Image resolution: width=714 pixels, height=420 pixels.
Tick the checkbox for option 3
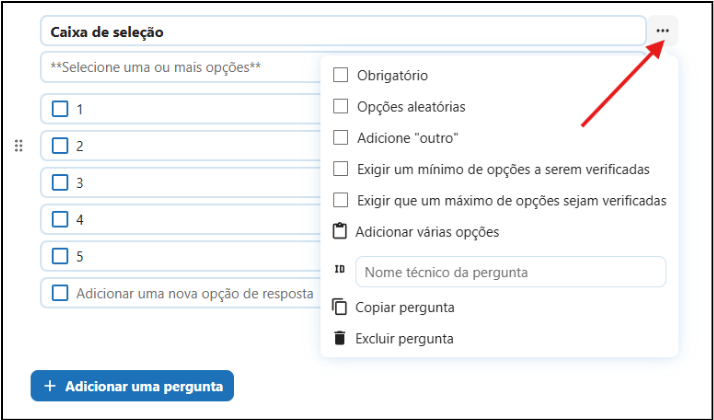[x=60, y=183]
